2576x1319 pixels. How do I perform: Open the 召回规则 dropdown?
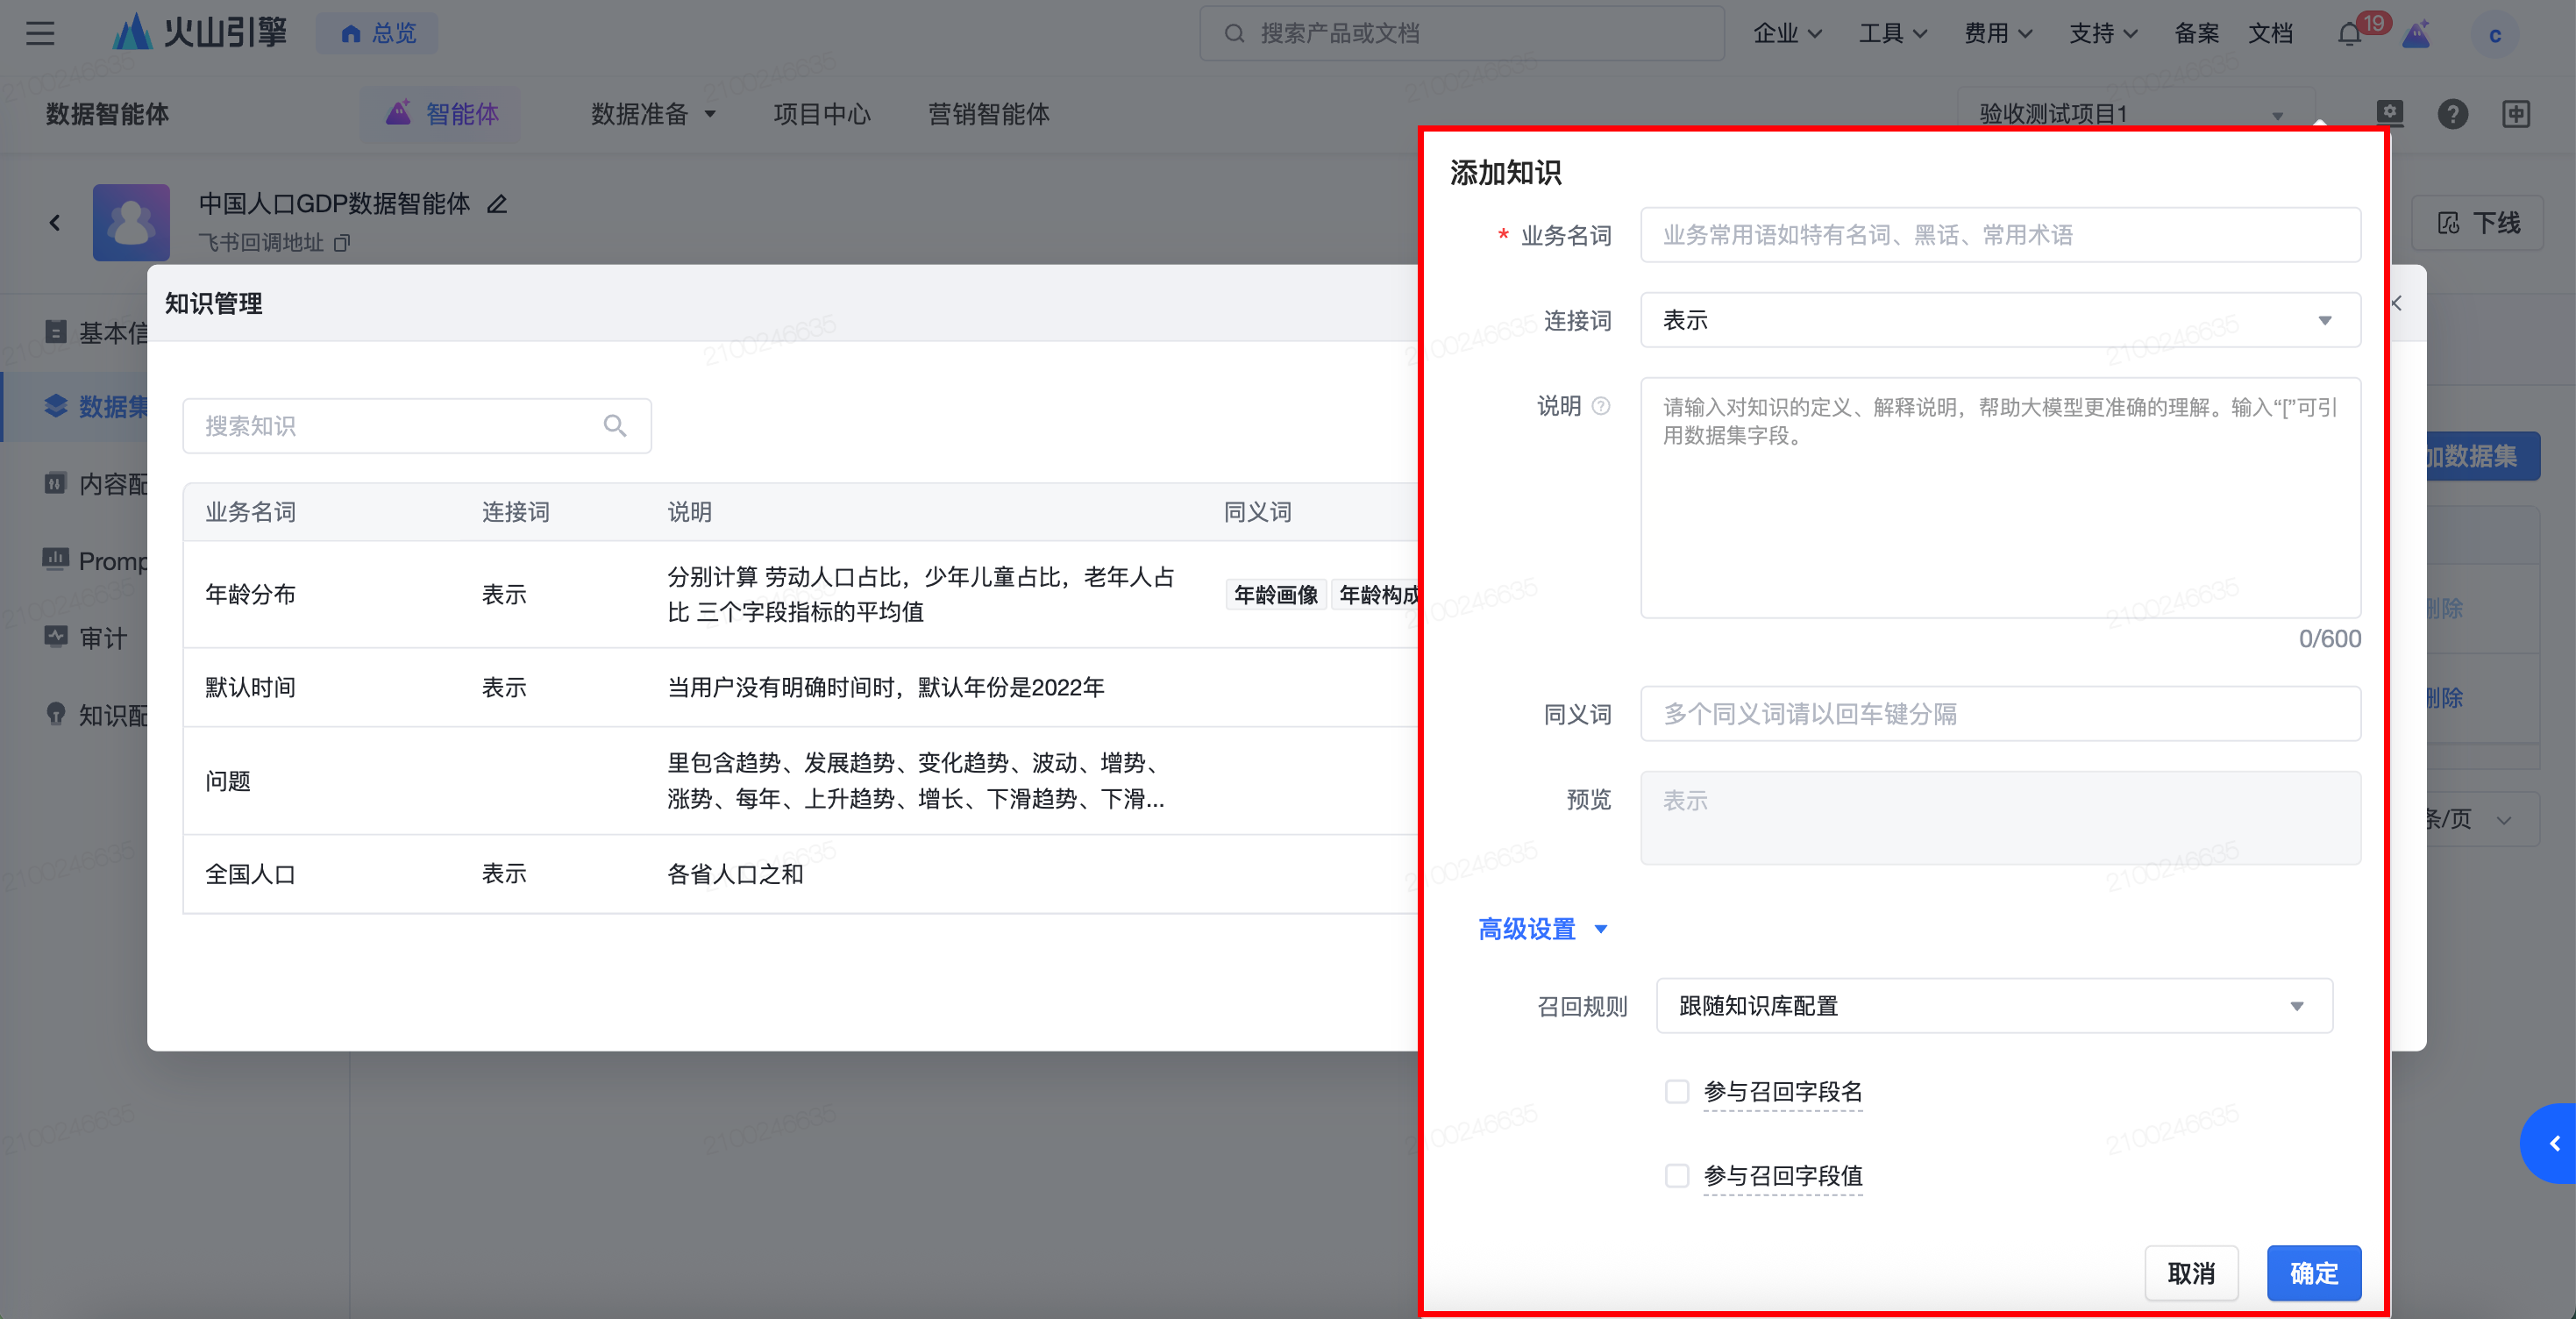(1994, 1006)
